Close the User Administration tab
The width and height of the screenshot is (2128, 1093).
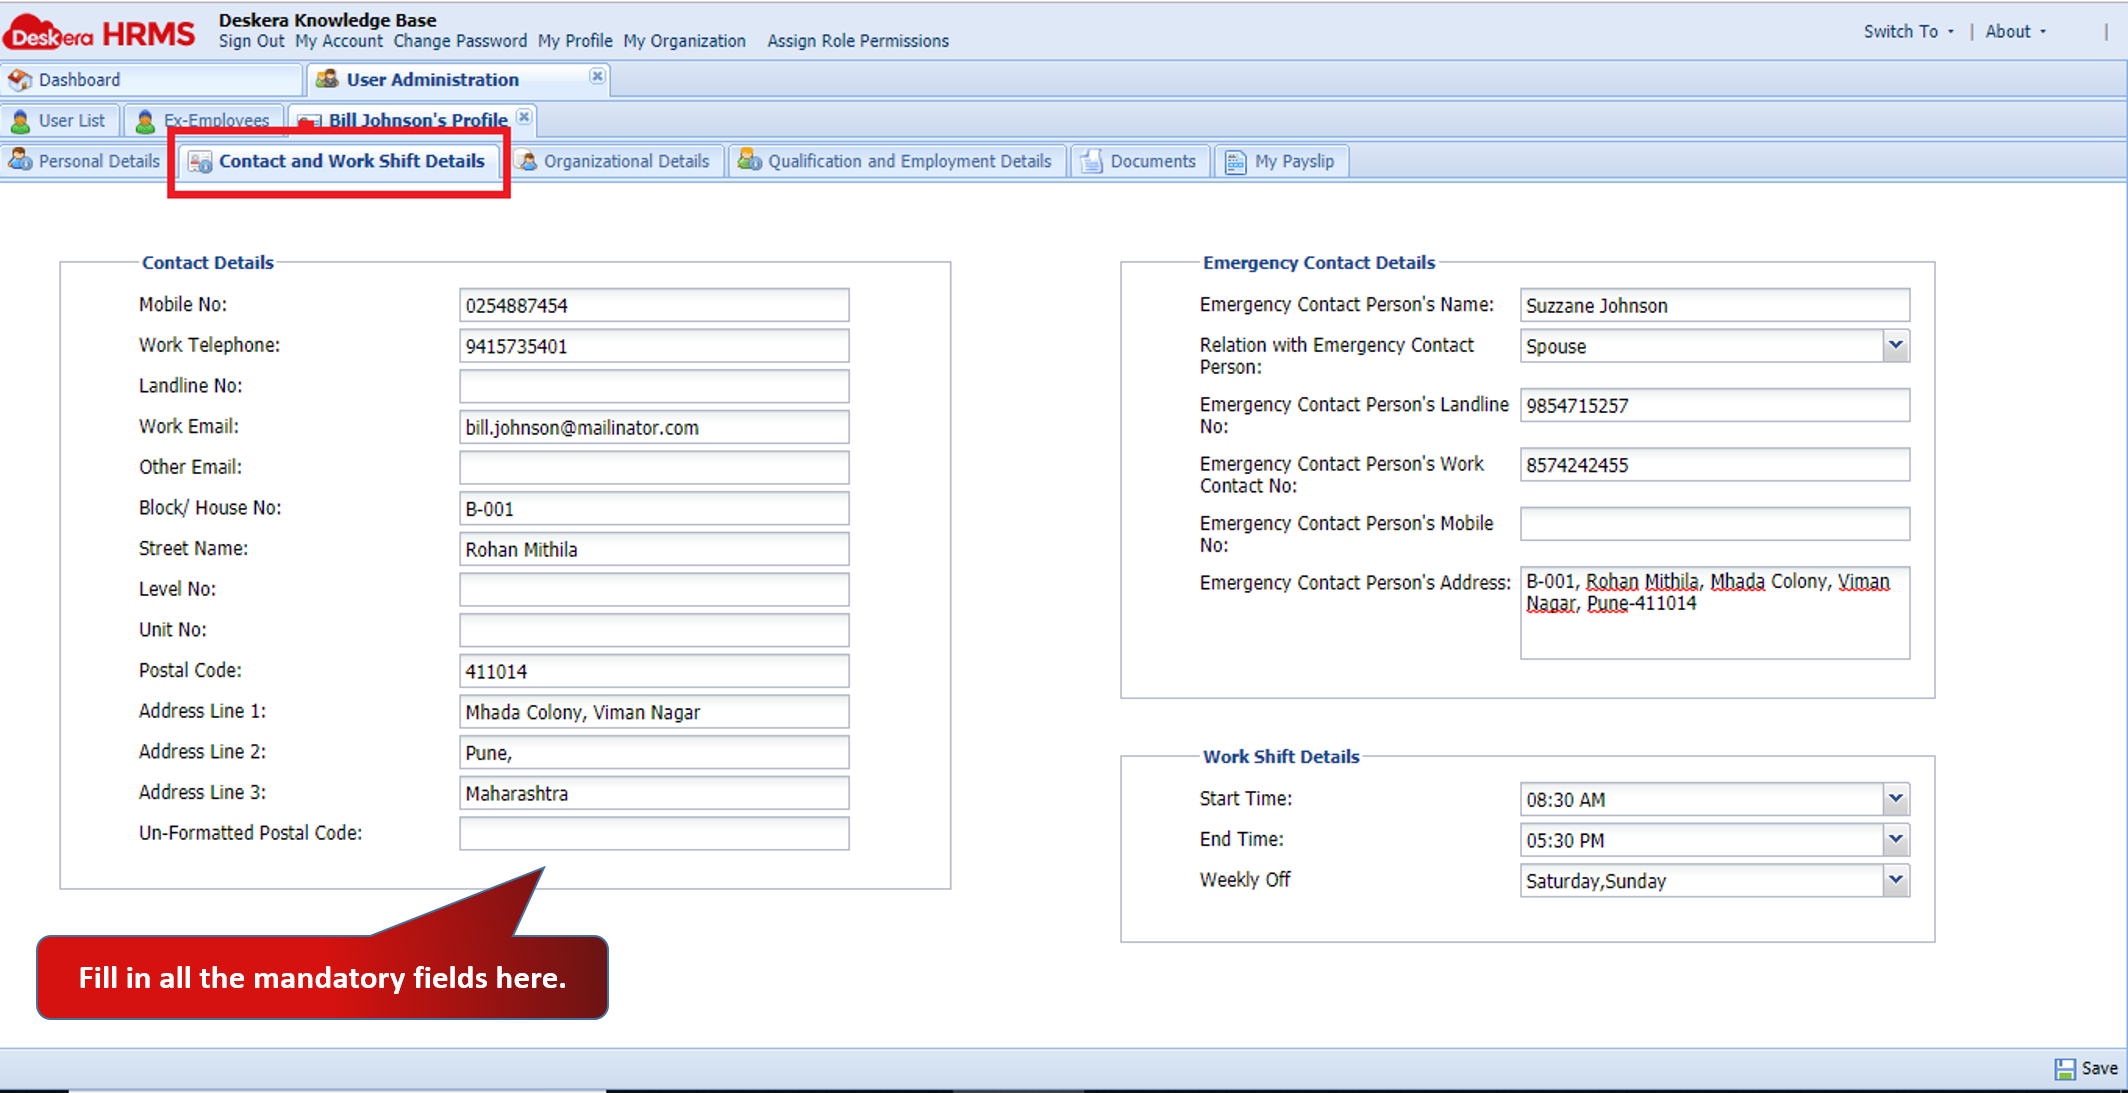tap(597, 76)
